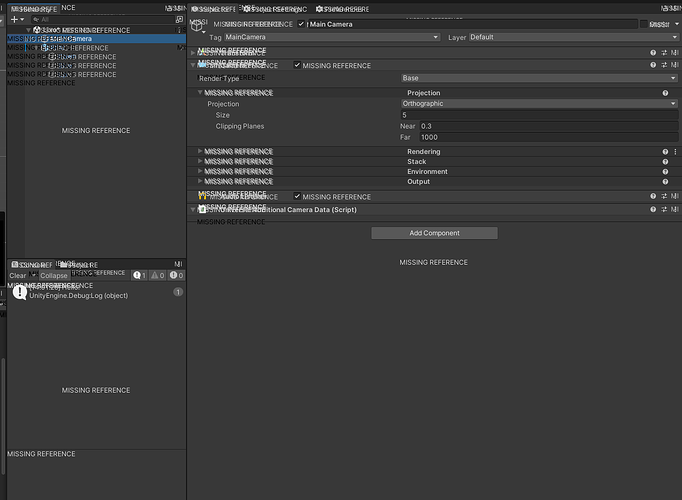This screenshot has width=682, height=500.
Task: Expand the Output section foldout
Action: [x=200, y=181]
